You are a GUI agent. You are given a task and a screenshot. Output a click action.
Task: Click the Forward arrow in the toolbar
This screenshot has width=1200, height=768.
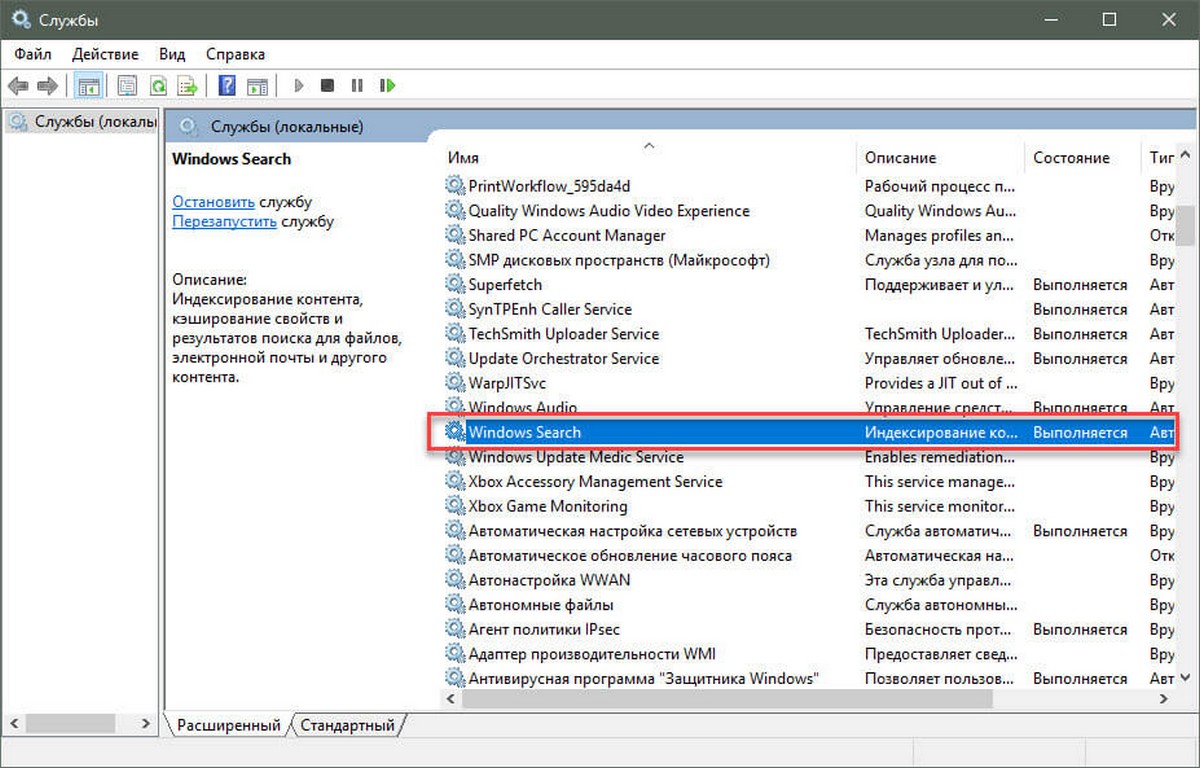click(48, 86)
